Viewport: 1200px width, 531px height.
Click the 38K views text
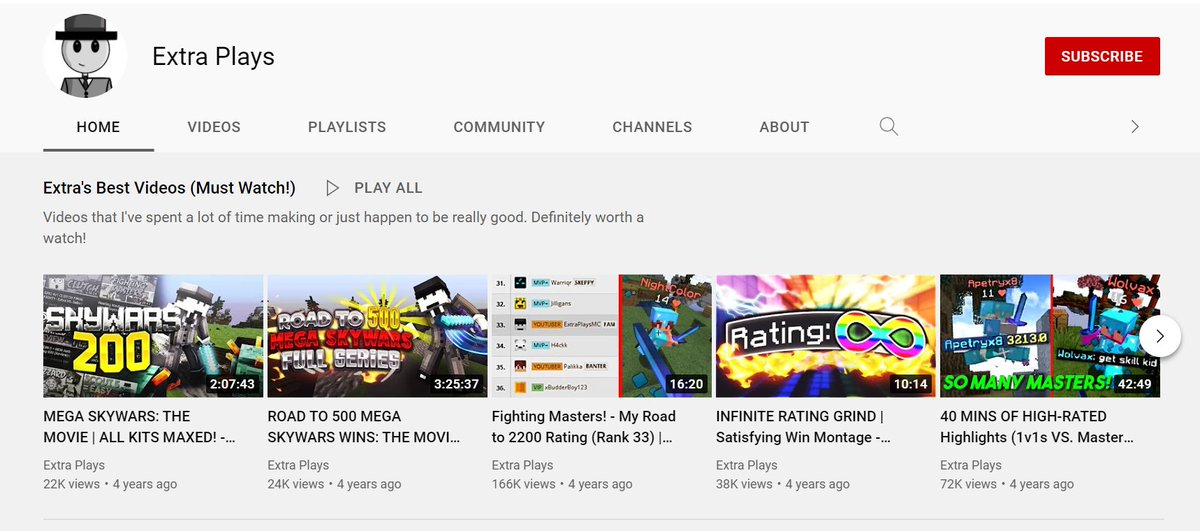point(744,484)
